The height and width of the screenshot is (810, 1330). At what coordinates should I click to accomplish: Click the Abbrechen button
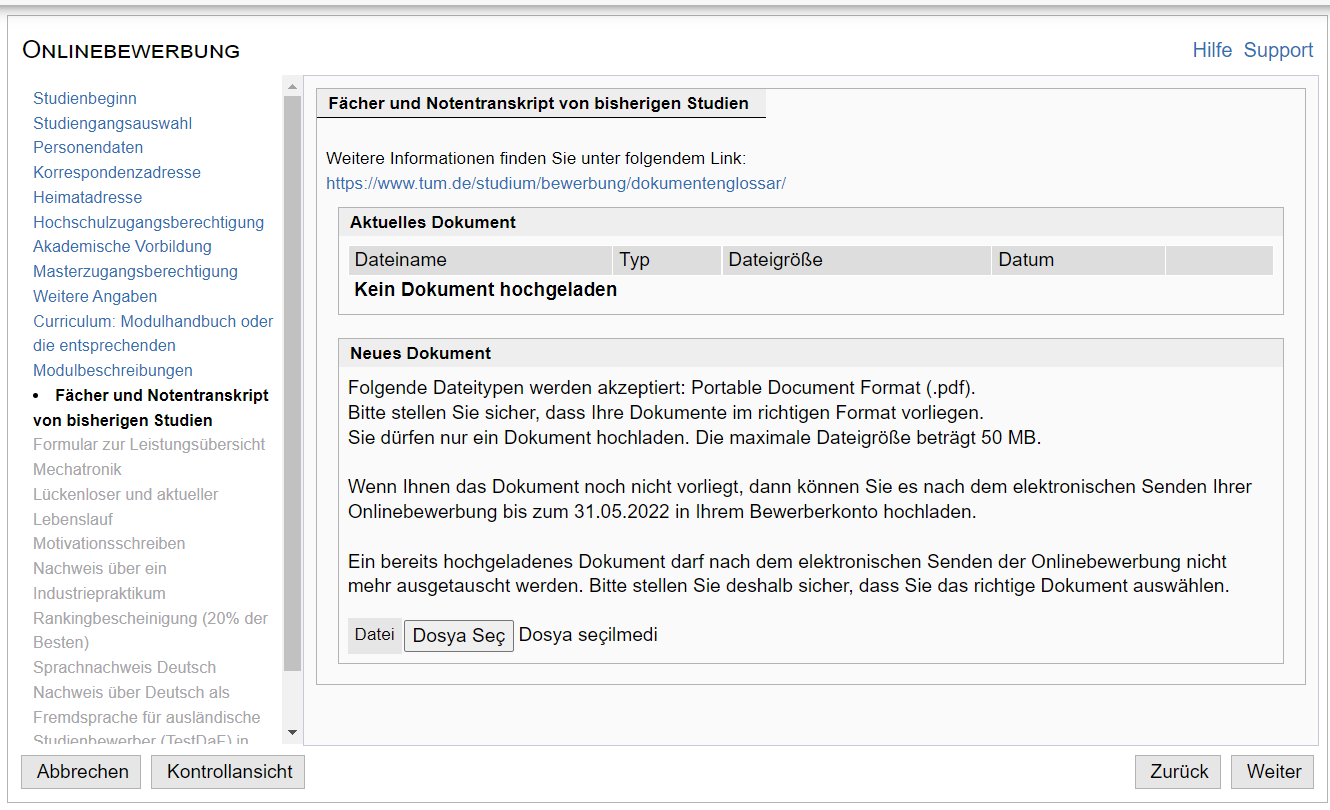[x=82, y=771]
